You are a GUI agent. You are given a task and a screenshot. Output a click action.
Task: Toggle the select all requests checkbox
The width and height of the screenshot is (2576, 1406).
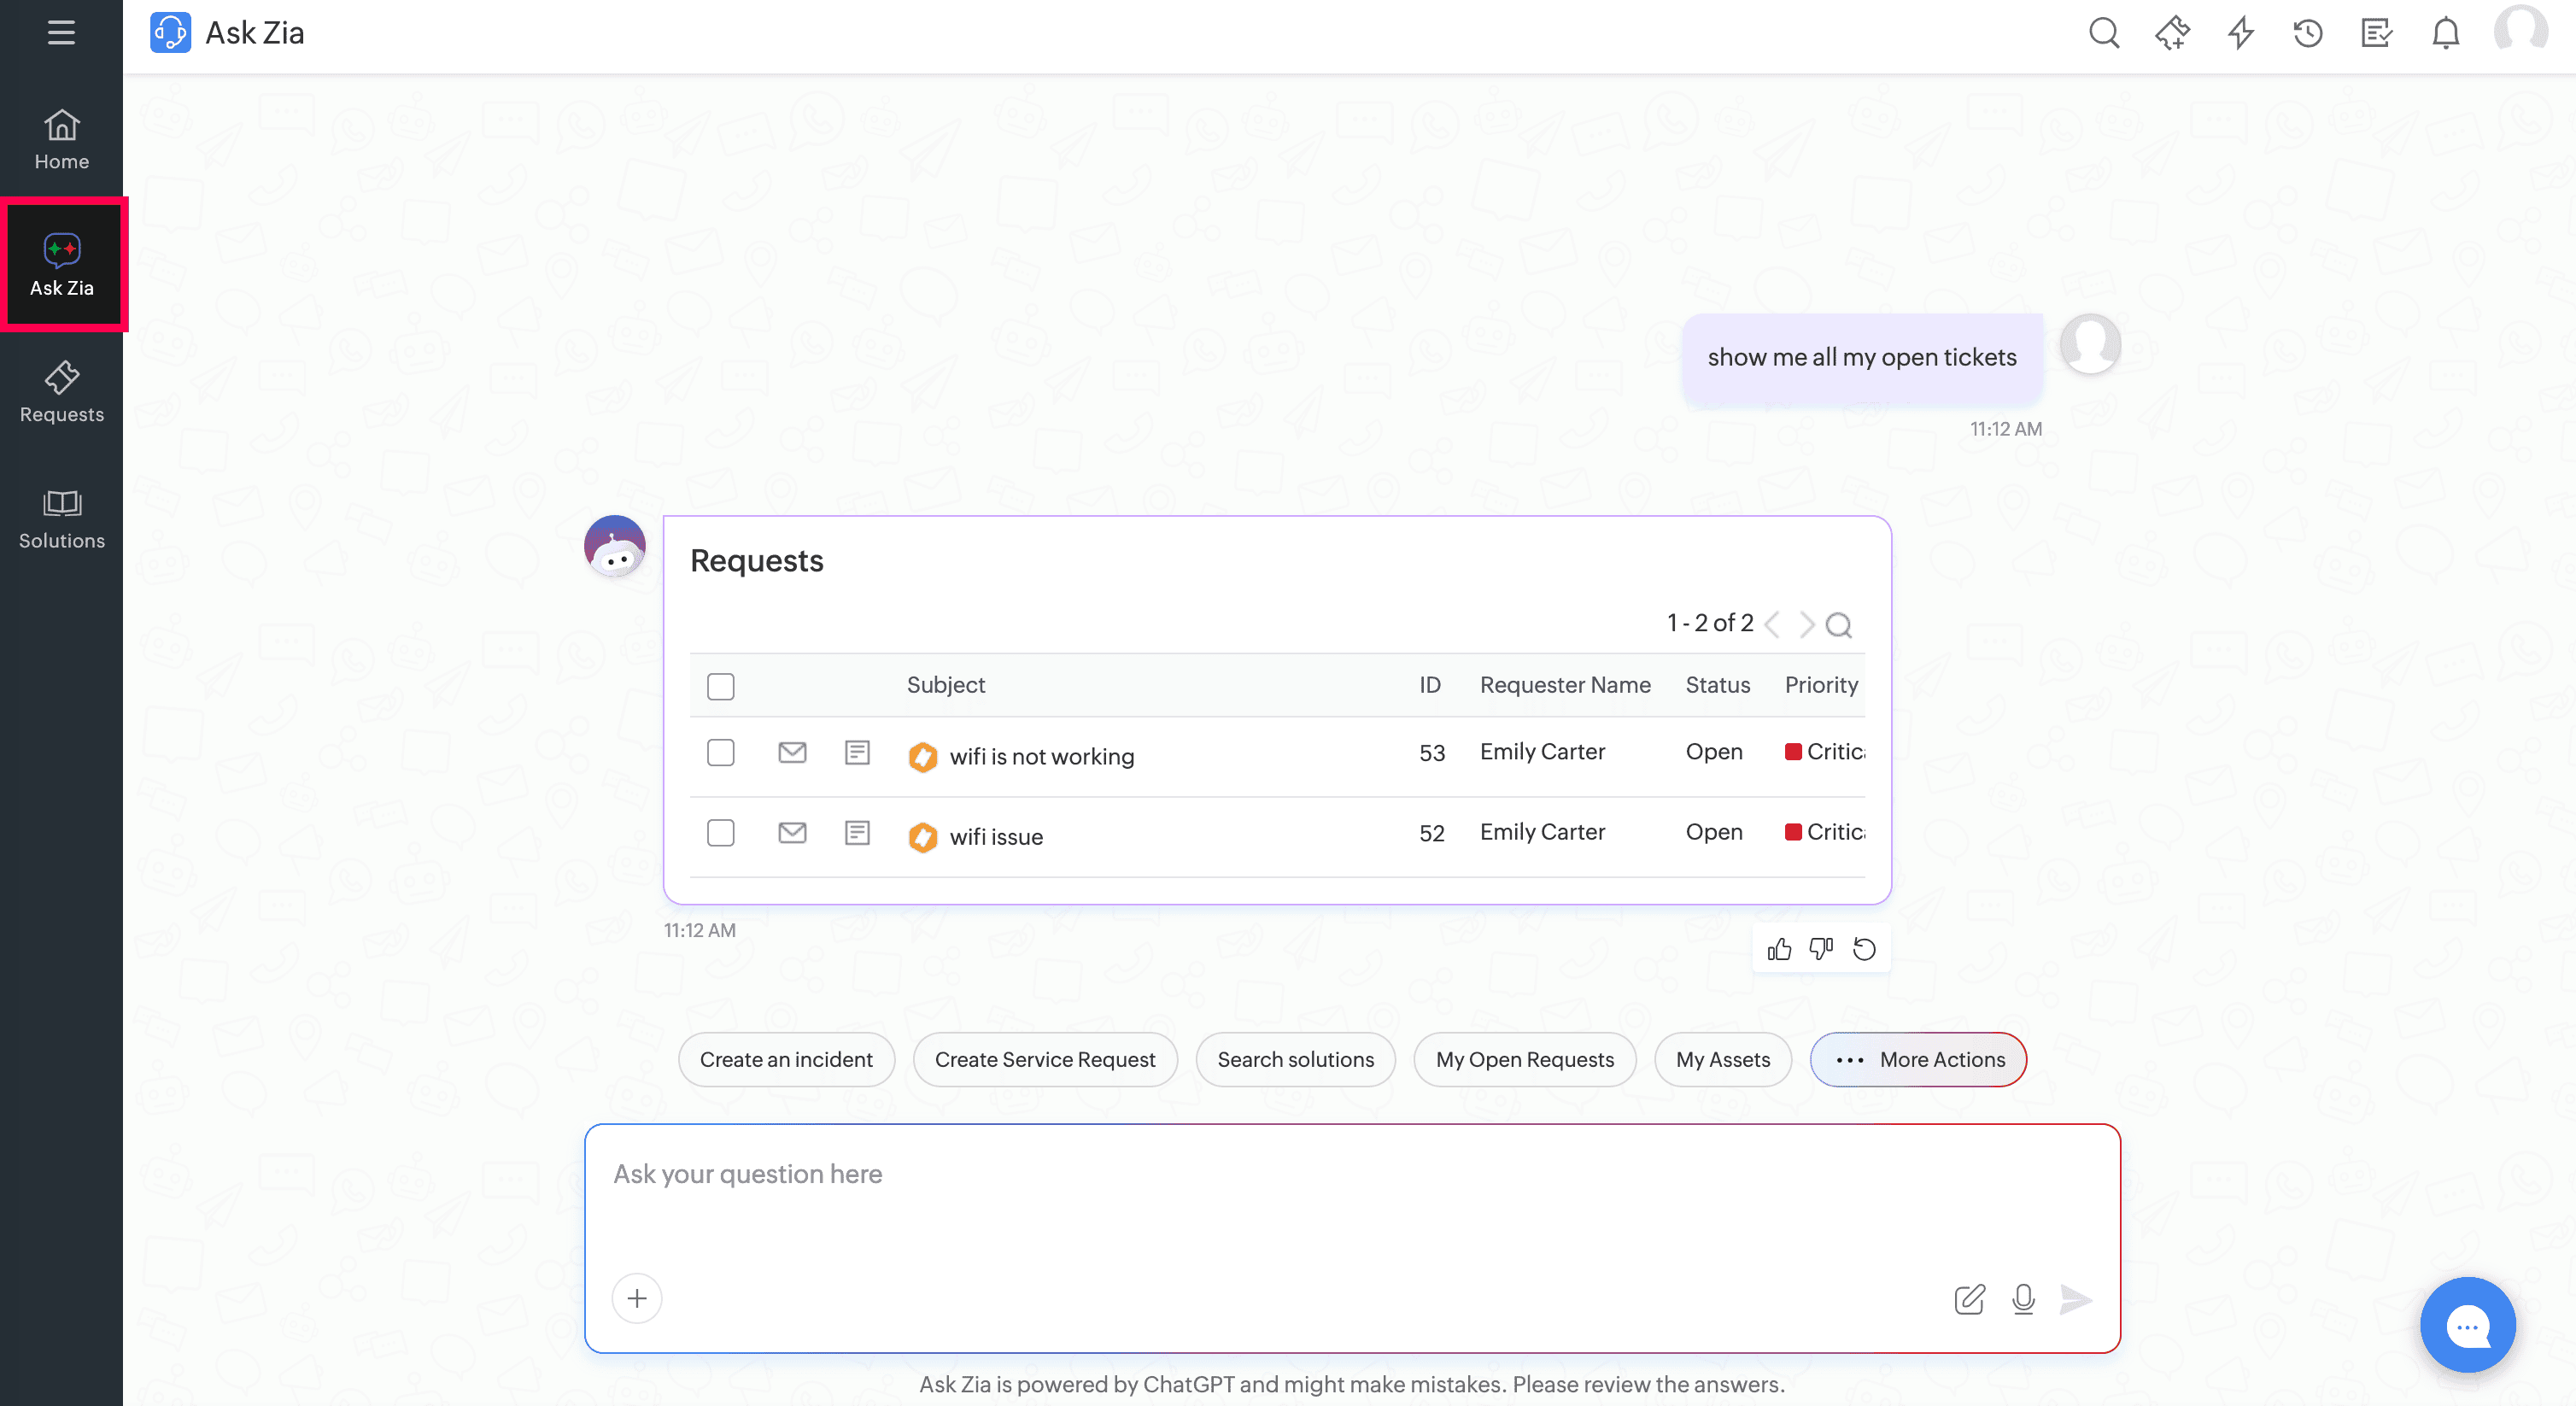tap(720, 686)
